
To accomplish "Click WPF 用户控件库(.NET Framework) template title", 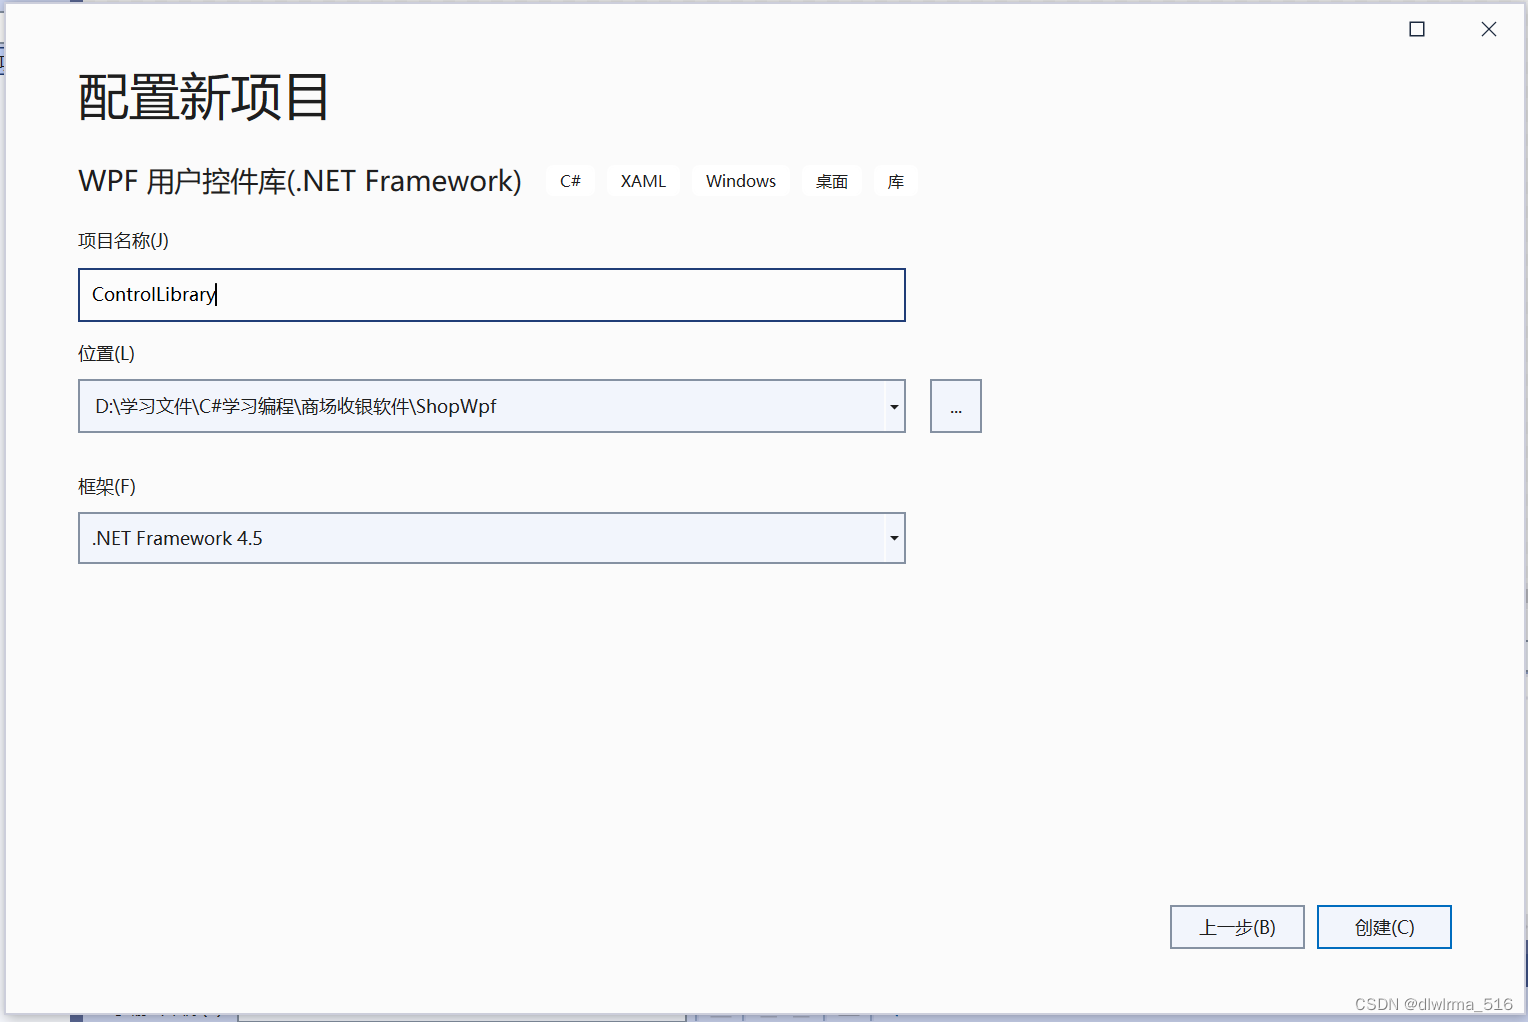I will [300, 181].
